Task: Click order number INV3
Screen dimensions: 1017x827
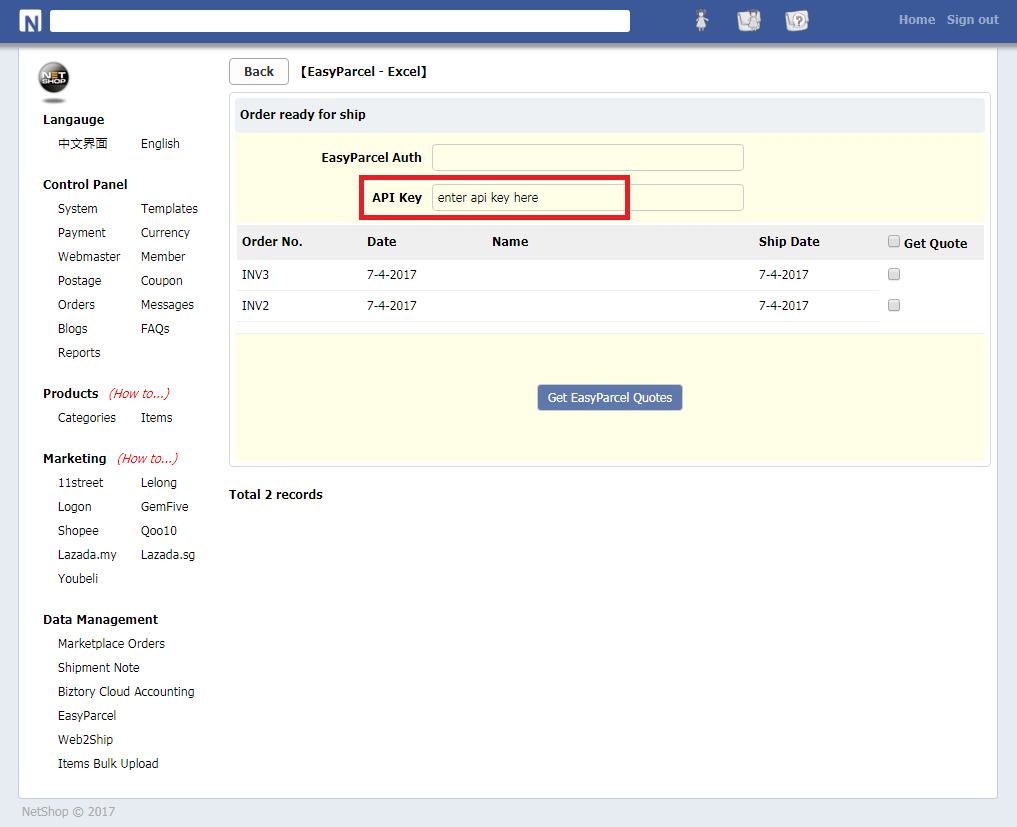Action: coord(255,274)
